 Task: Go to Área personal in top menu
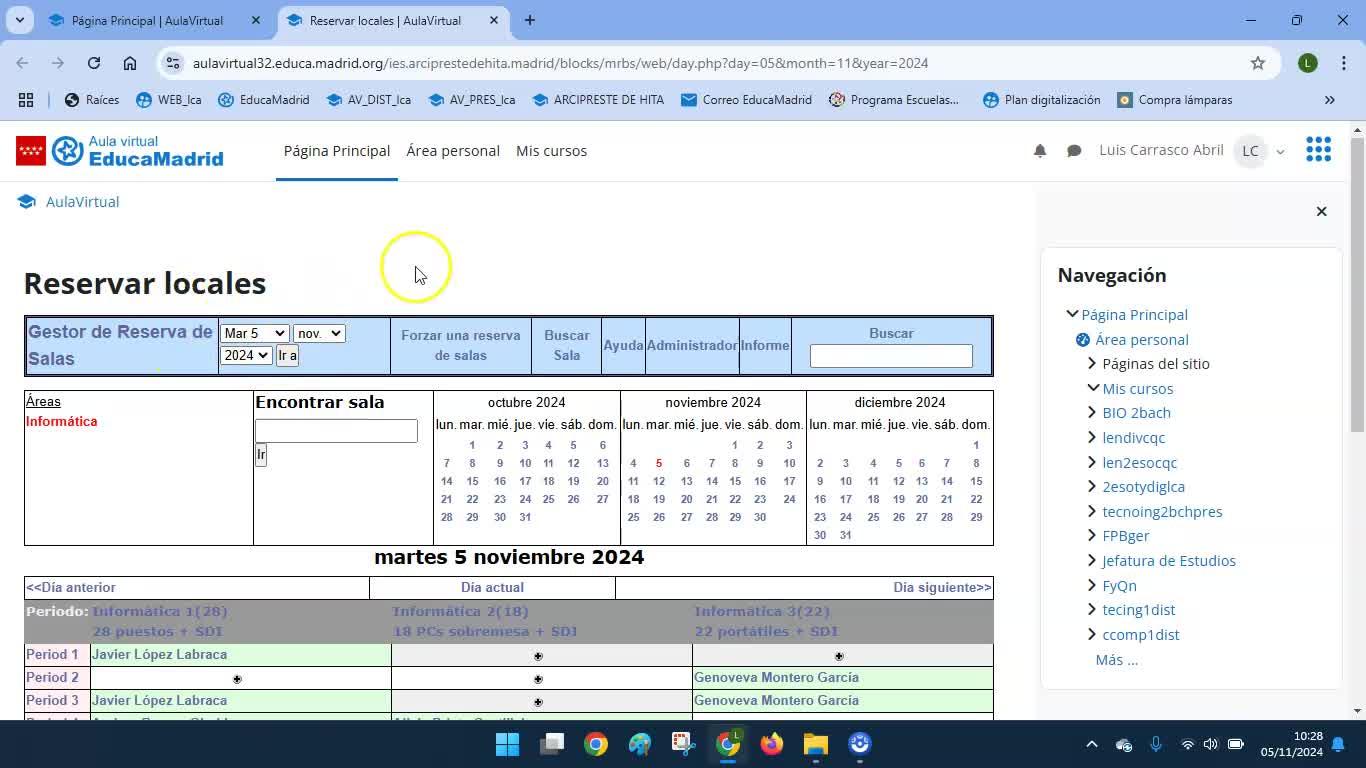pyautogui.click(x=453, y=151)
